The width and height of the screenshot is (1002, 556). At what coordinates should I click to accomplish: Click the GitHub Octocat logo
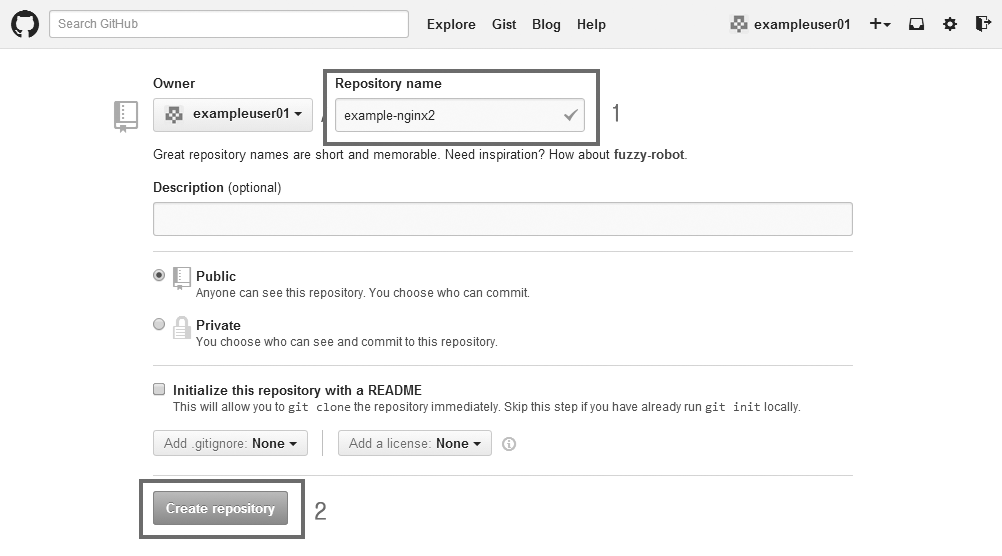coord(25,24)
